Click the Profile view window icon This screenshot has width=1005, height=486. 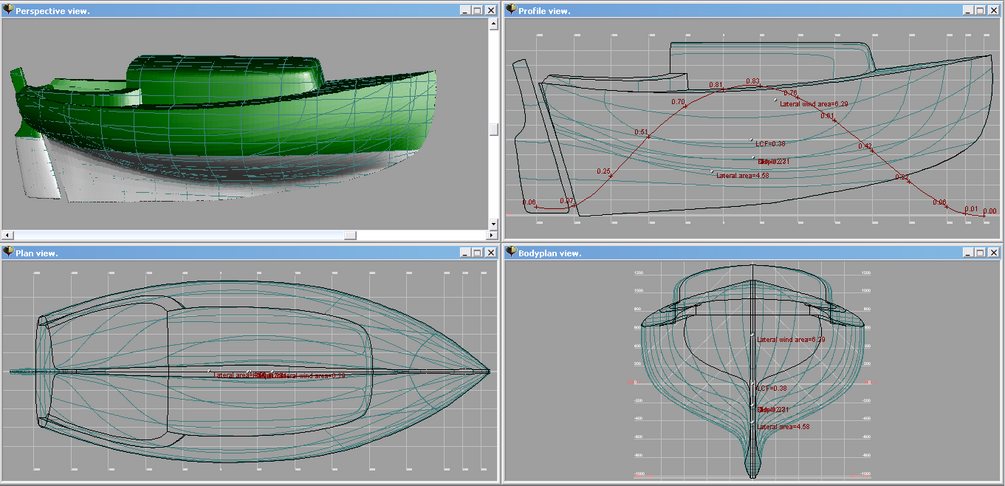(x=511, y=10)
